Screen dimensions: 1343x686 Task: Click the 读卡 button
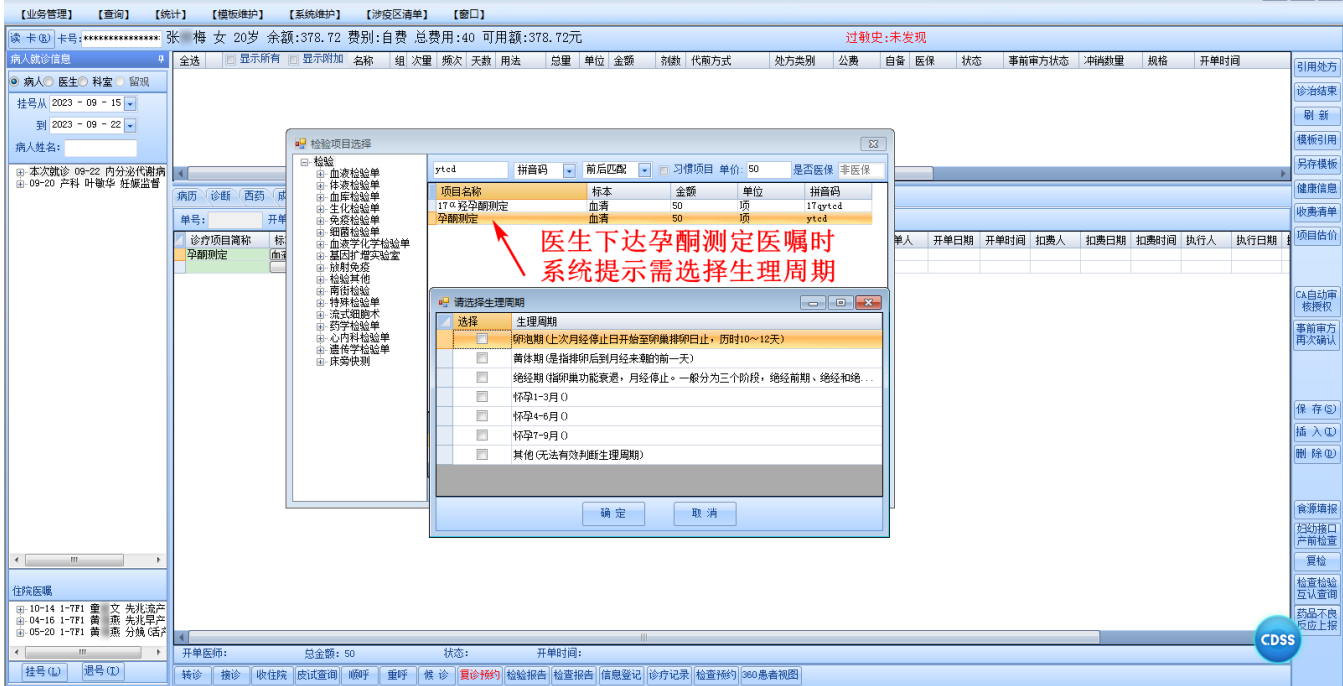coord(29,38)
